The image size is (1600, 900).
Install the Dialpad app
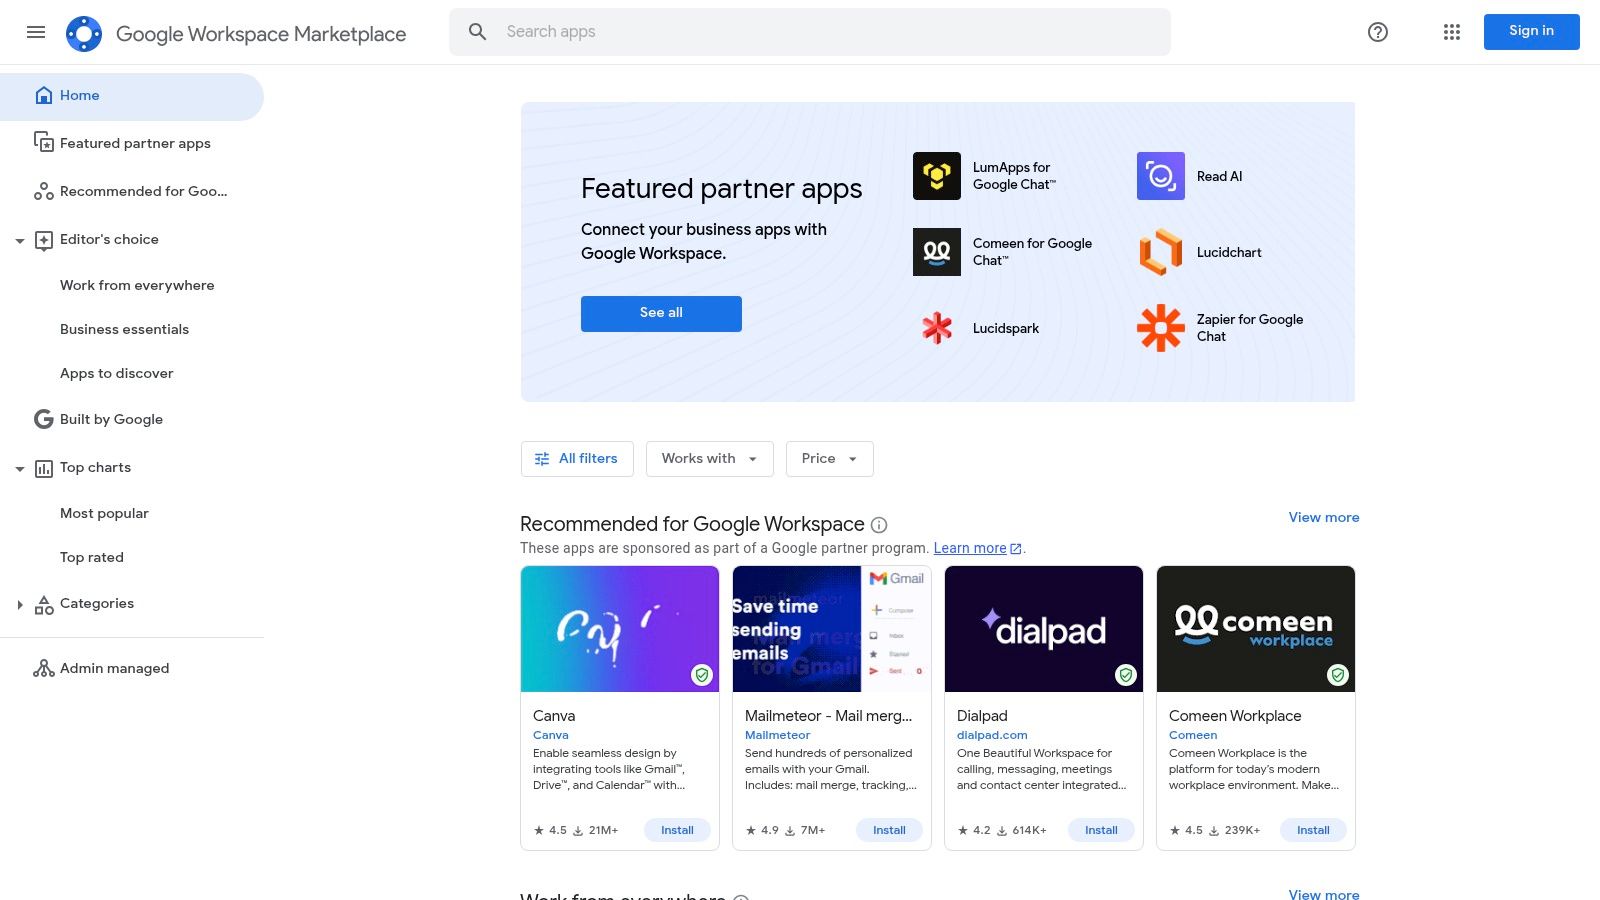click(x=1100, y=830)
